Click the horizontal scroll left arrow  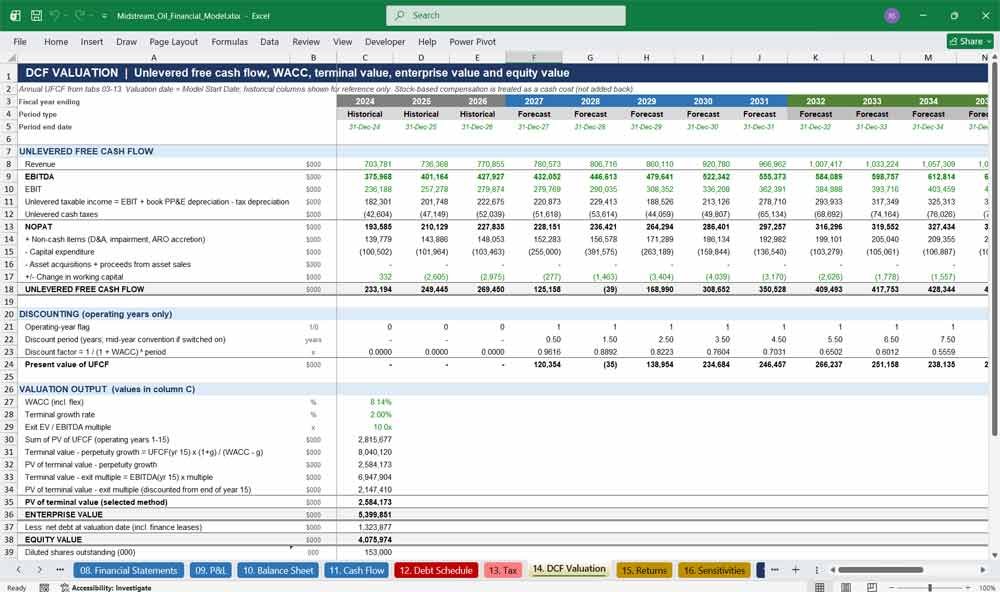832,570
